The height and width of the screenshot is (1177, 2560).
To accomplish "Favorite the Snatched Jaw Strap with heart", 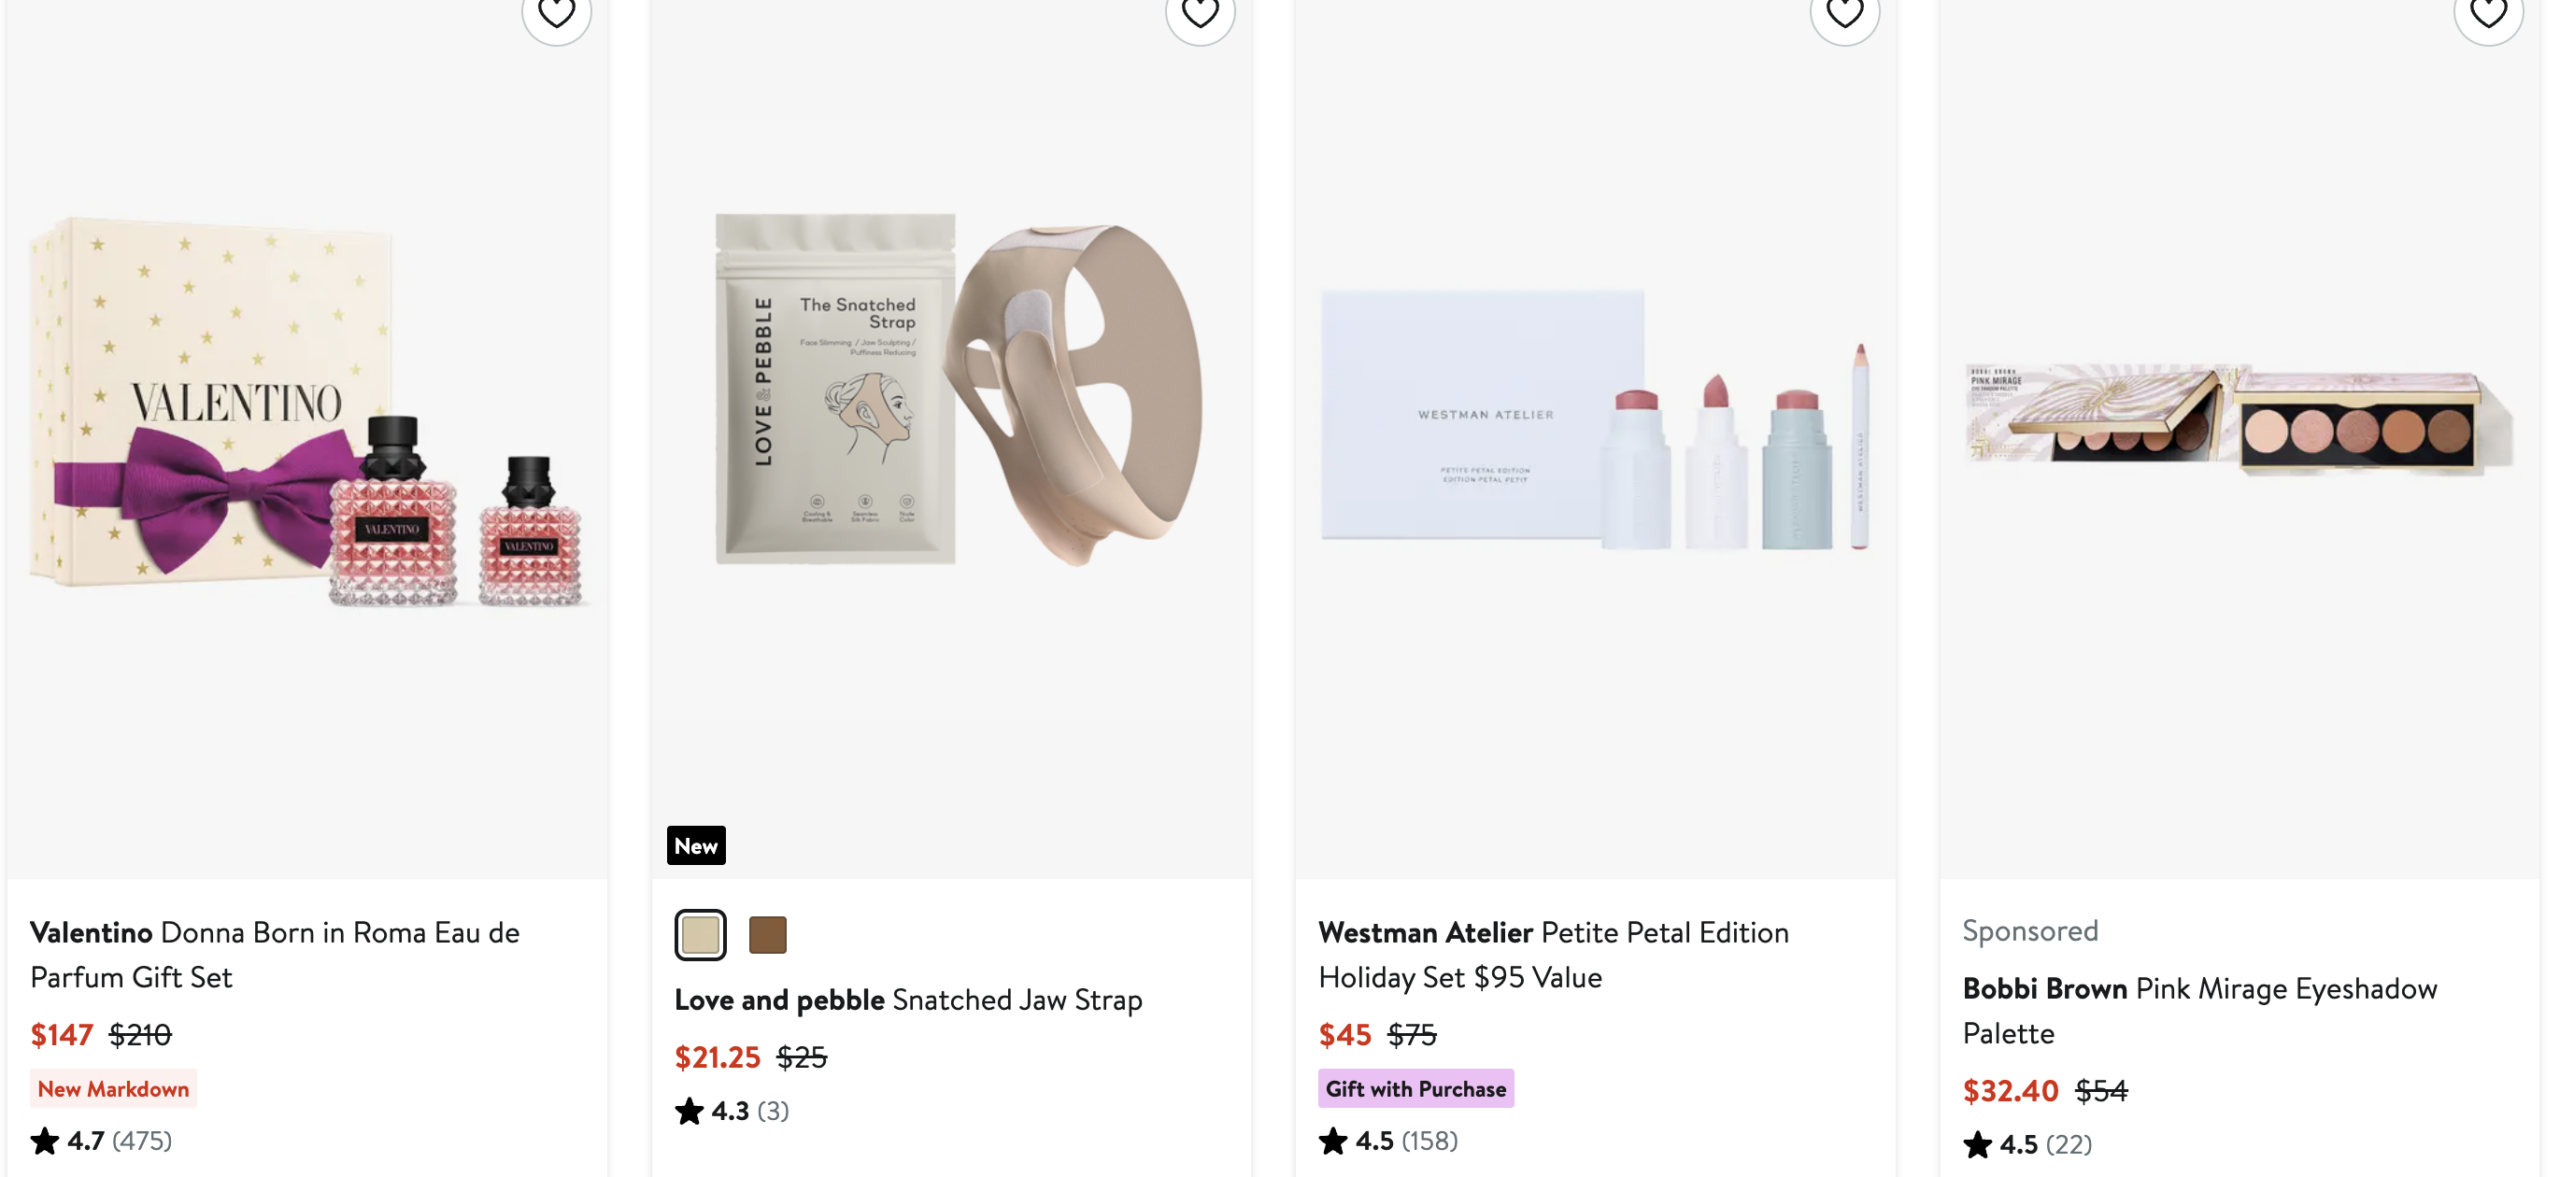I will tap(1200, 14).
